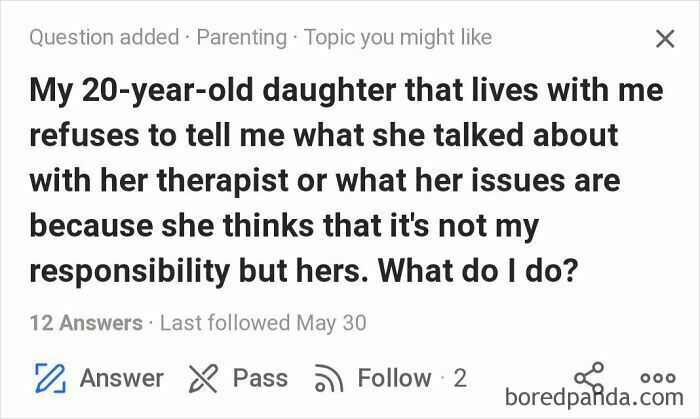Click the Follow feed icon
Image resolution: width=700 pixels, height=419 pixels.
pos(329,378)
